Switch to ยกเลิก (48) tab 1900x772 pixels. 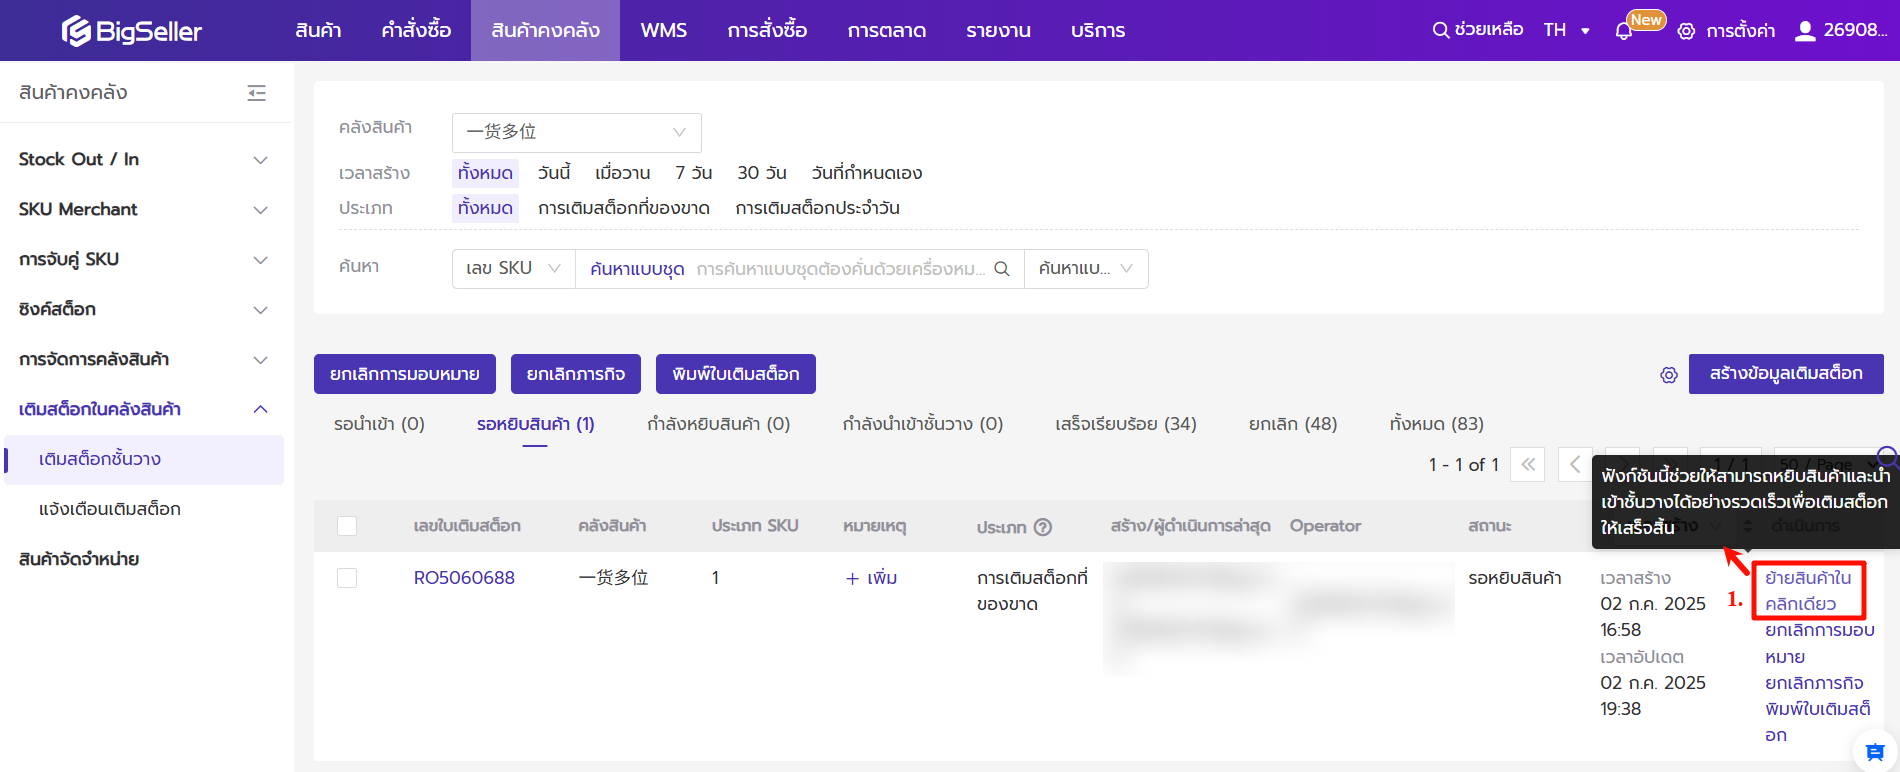(x=1293, y=424)
